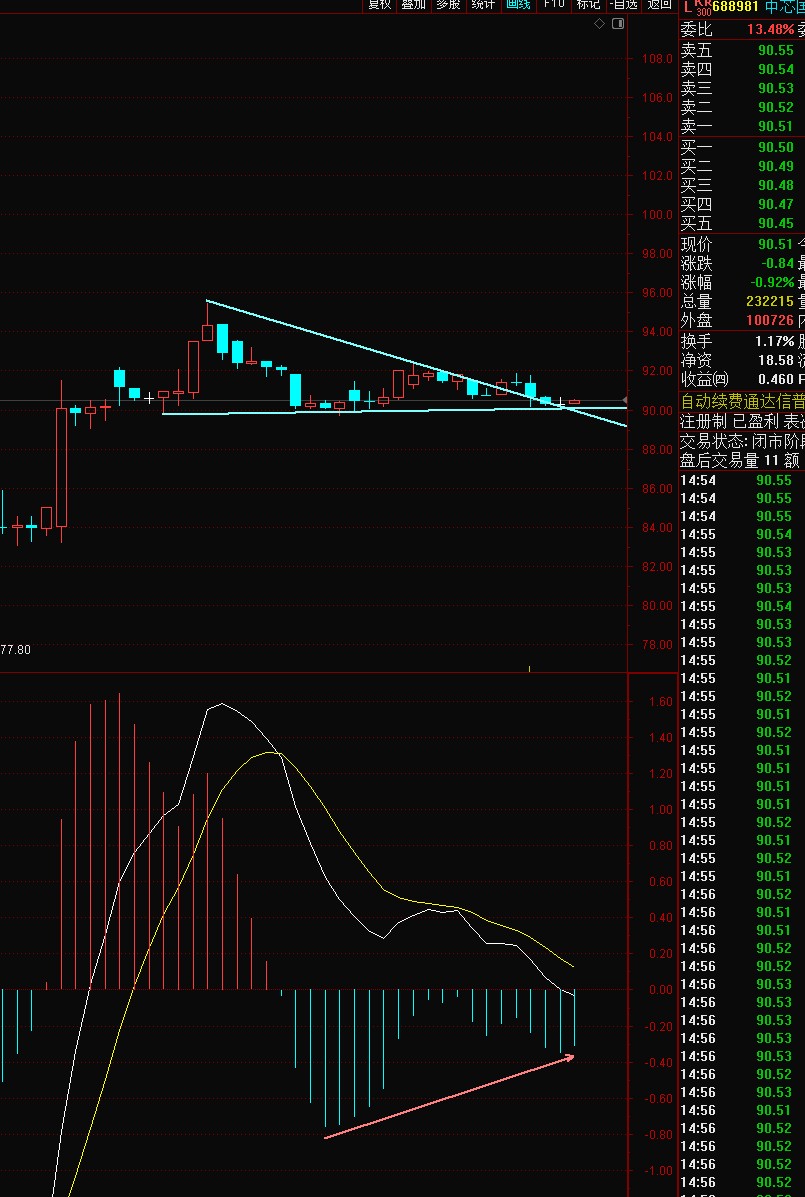805x1197 pixels.
Task: Click the 注册制 已盈利 label
Action: [729, 422]
